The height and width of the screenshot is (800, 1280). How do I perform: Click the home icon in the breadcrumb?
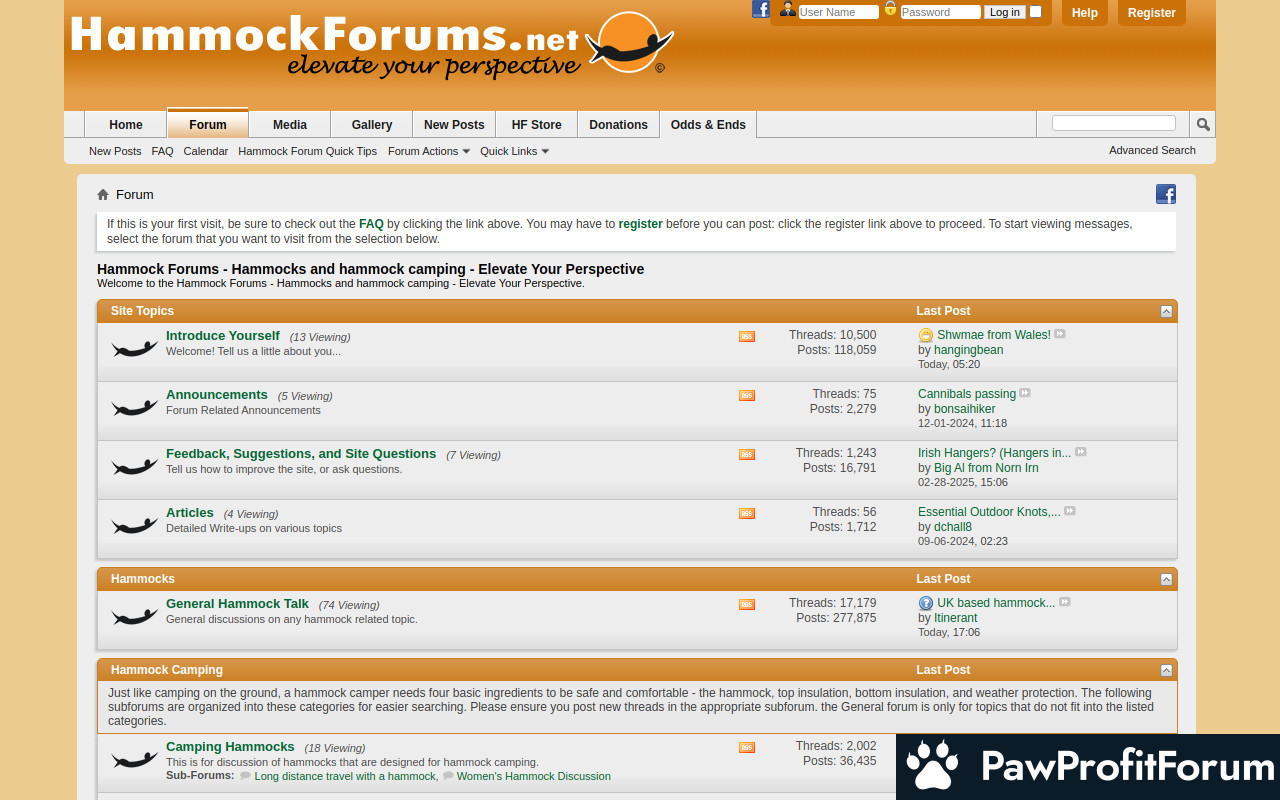click(x=103, y=195)
